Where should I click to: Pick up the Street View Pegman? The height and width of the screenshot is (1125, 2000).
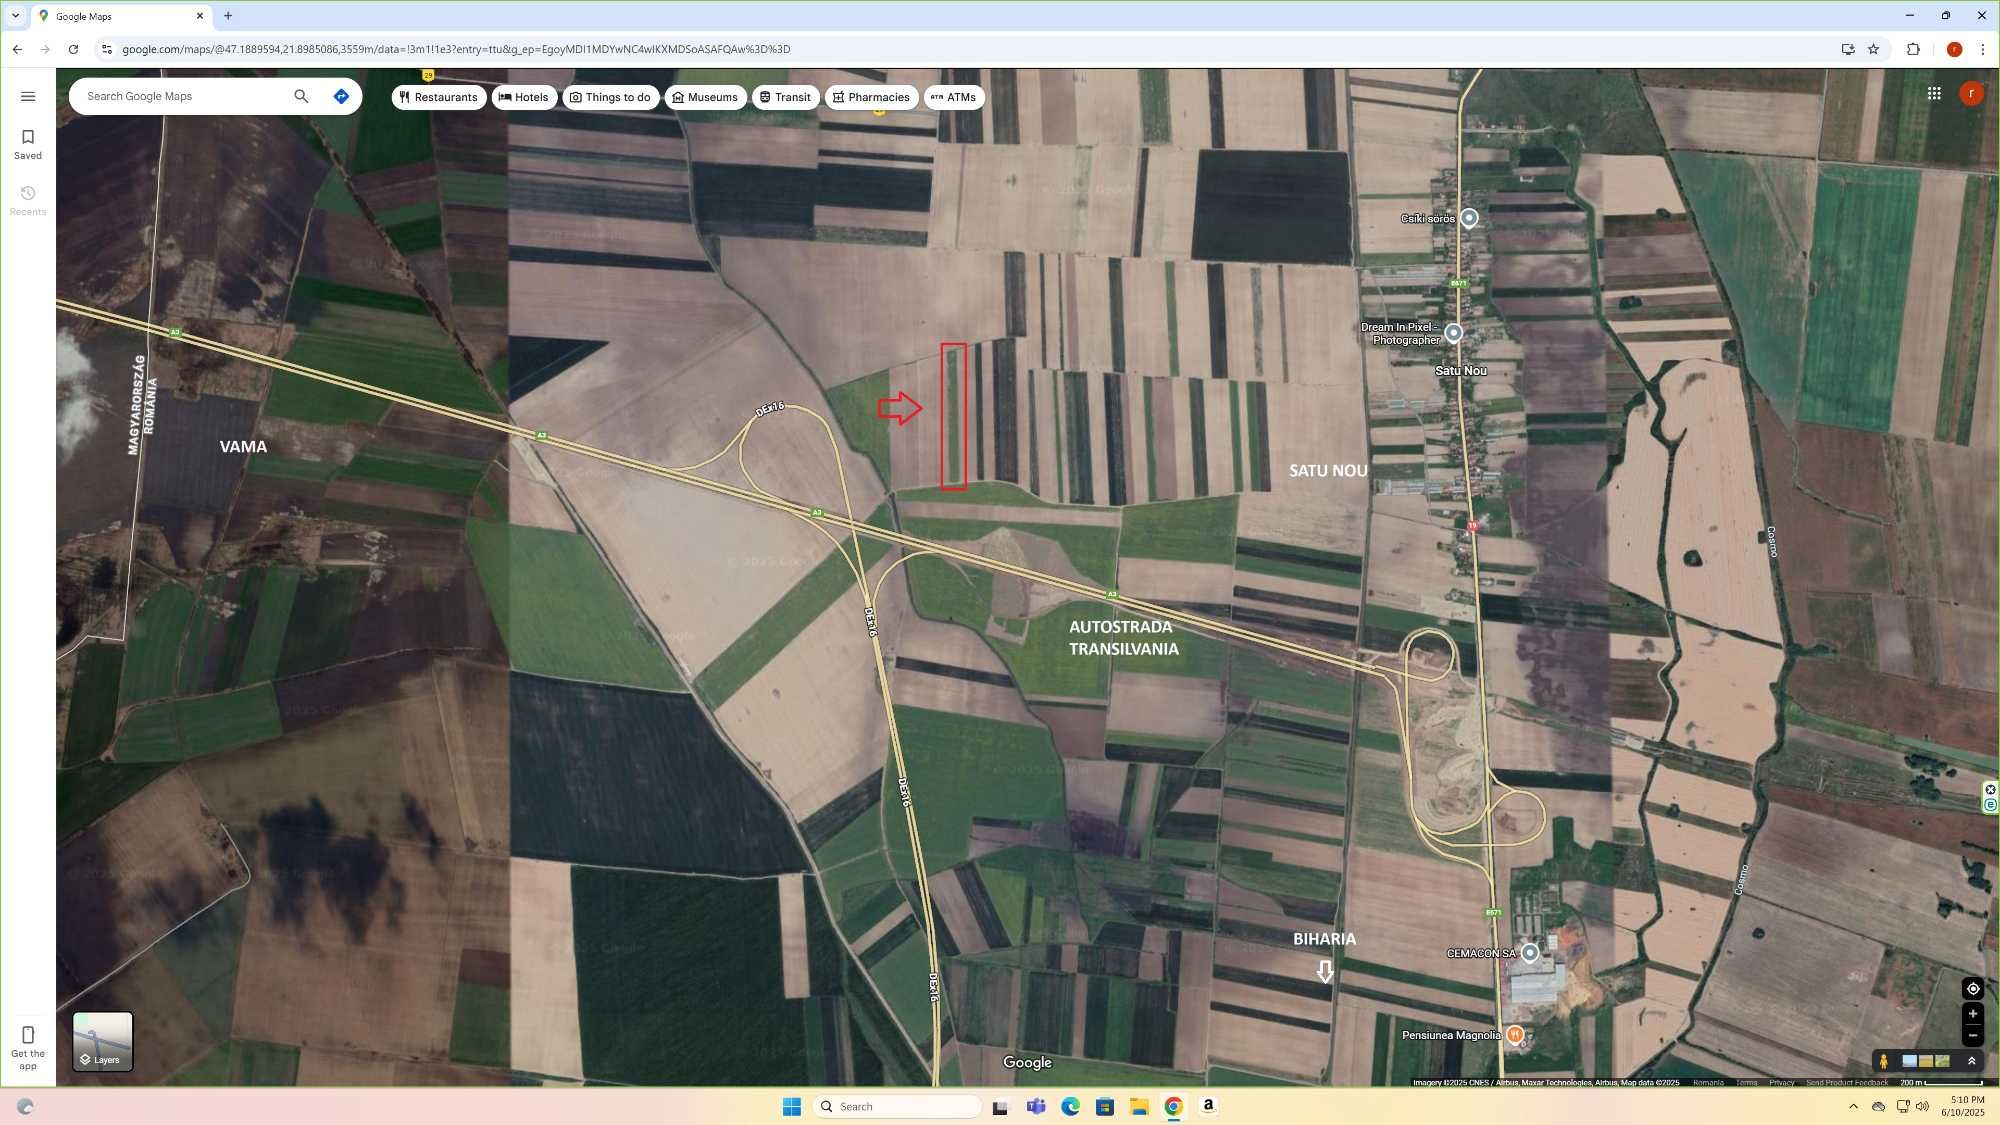point(1884,1061)
